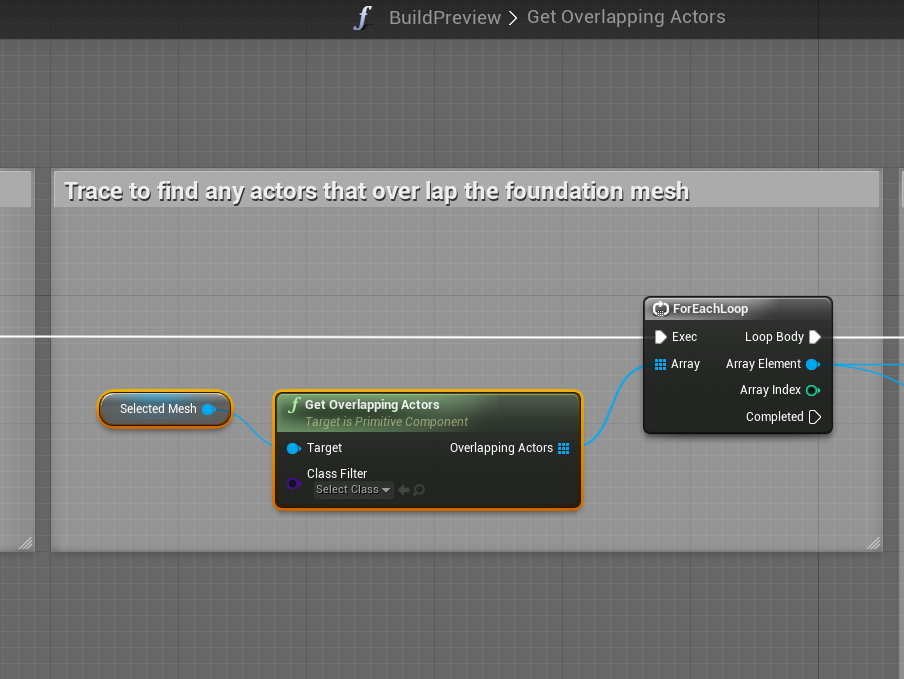Click the Selected Mesh output pin

208,409
